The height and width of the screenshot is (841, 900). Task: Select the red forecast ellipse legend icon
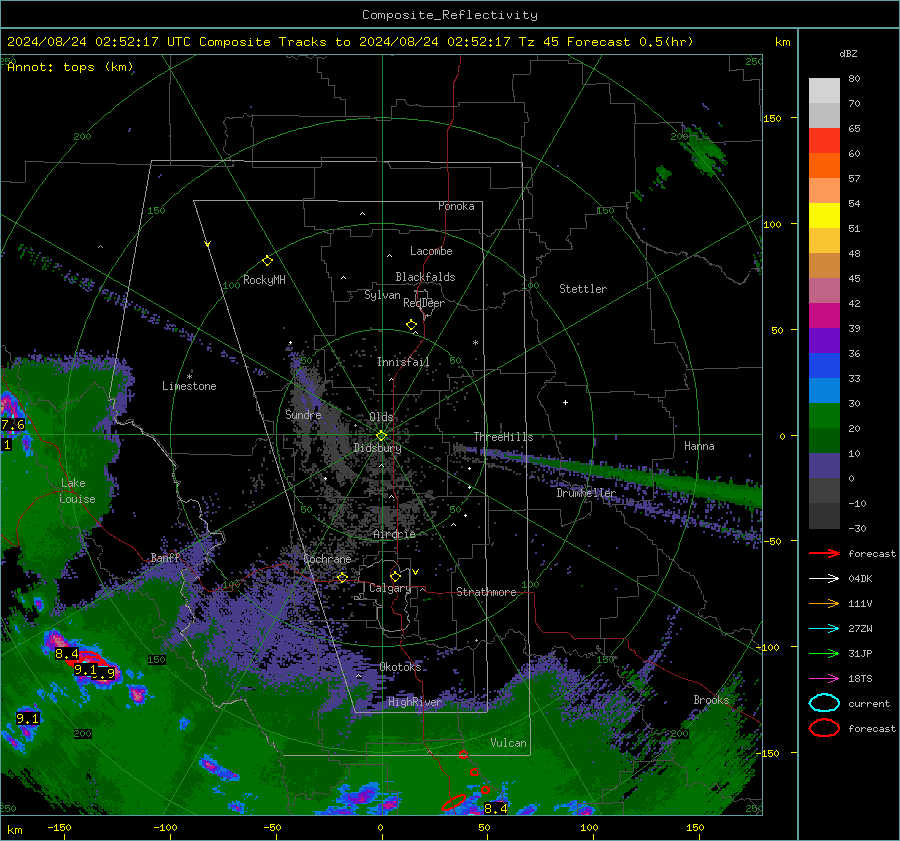coord(824,728)
